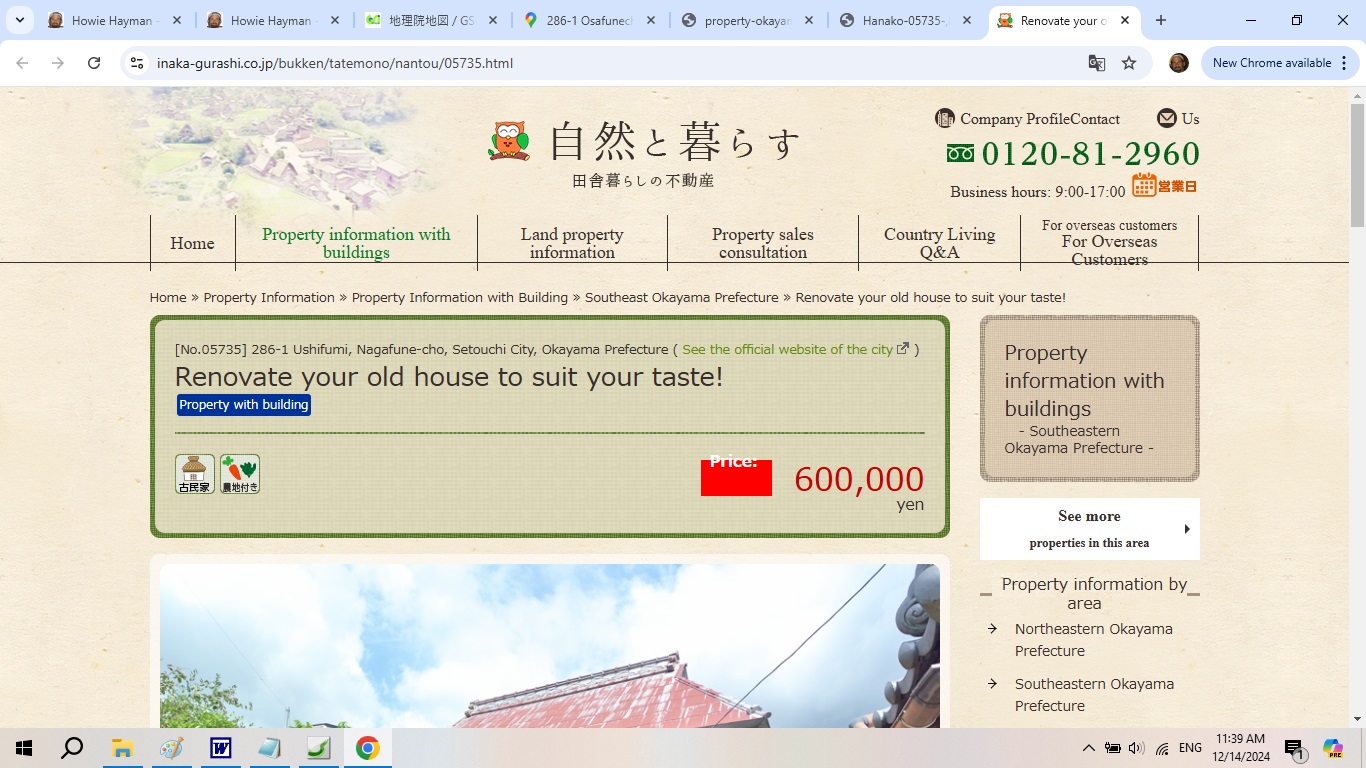The width and height of the screenshot is (1366, 768).
Task: Click the farmland included carrot icon
Action: point(240,474)
